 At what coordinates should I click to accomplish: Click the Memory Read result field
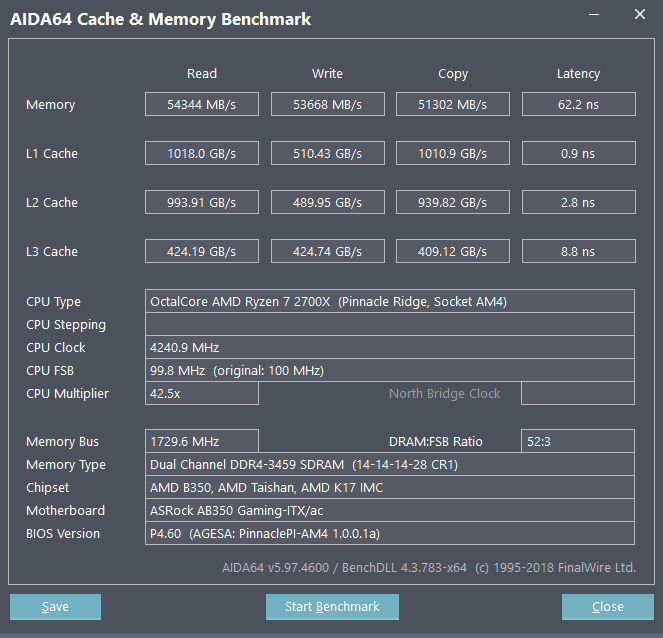tap(202, 105)
